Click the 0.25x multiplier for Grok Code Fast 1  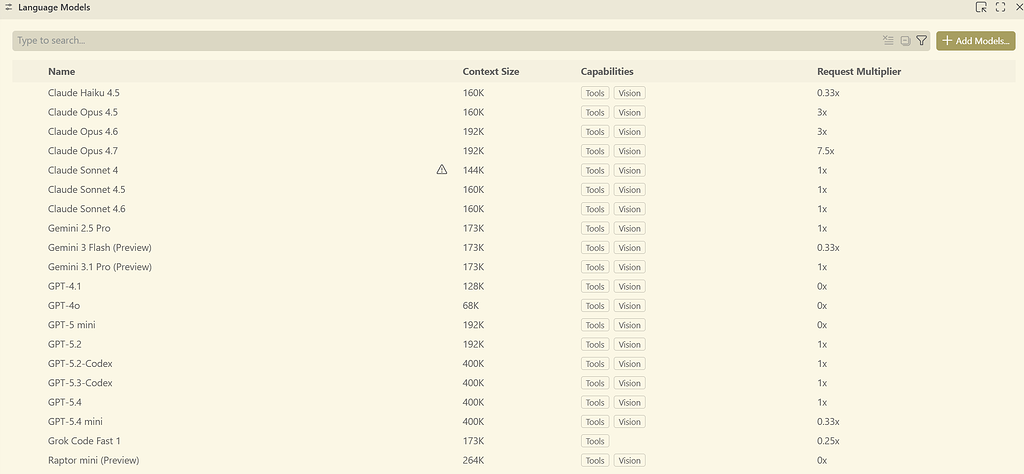[828, 441]
